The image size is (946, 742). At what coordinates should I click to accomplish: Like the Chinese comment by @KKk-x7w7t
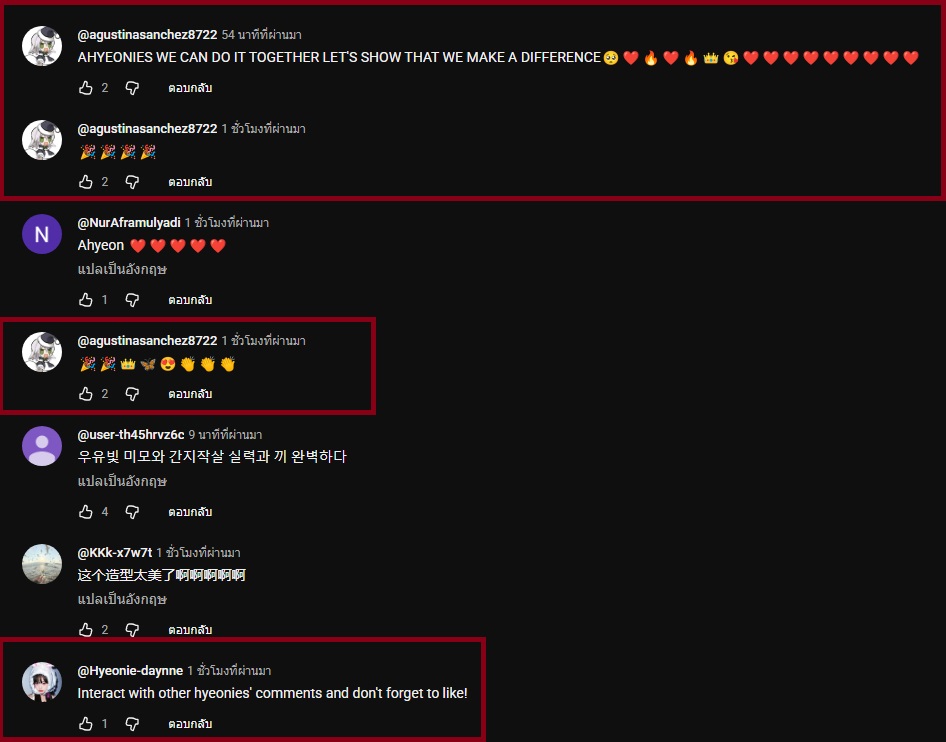tap(86, 630)
